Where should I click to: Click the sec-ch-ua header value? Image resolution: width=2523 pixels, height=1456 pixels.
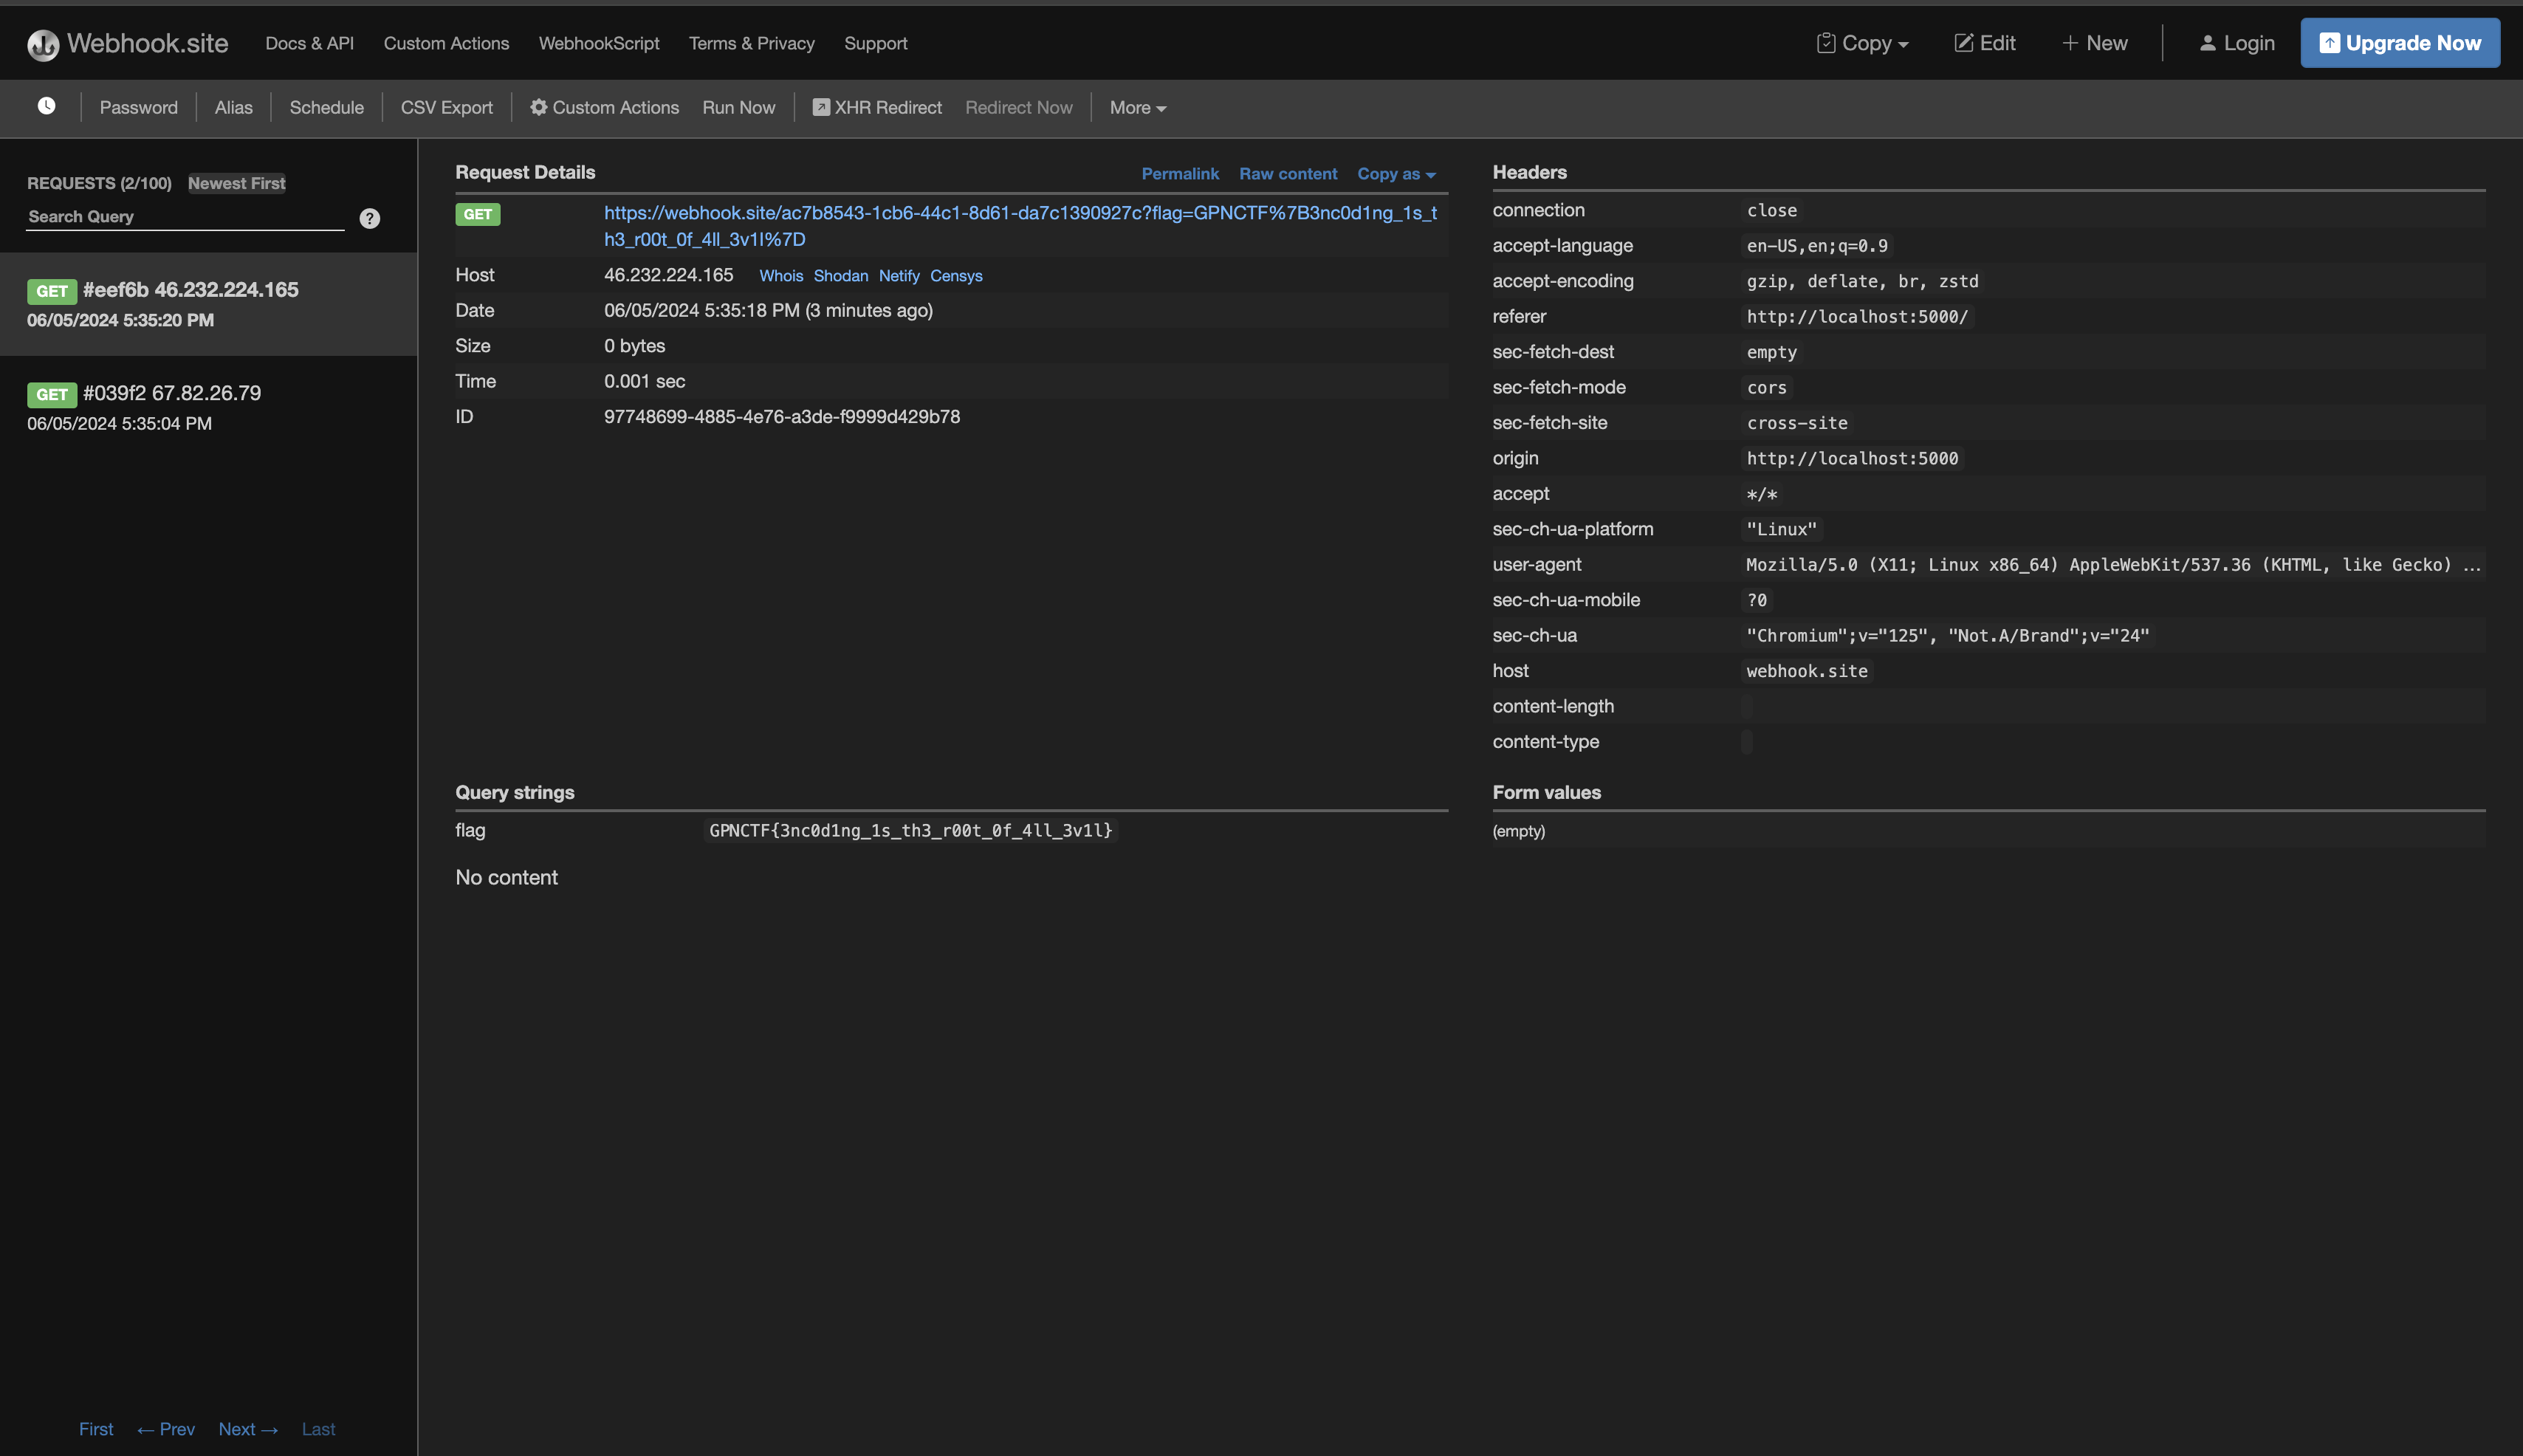click(1947, 635)
